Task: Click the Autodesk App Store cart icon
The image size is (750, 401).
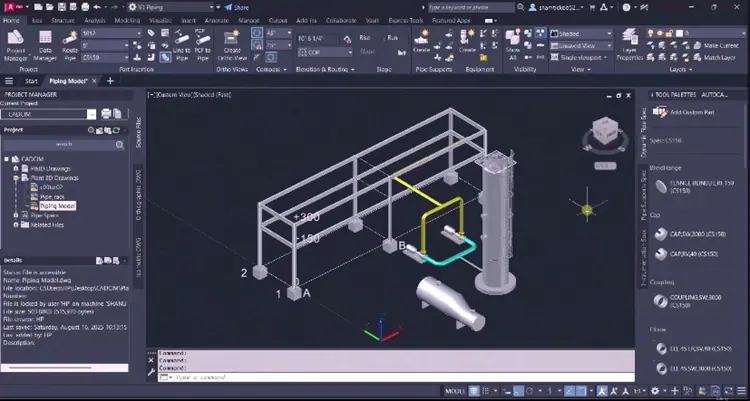Action: click(592, 7)
